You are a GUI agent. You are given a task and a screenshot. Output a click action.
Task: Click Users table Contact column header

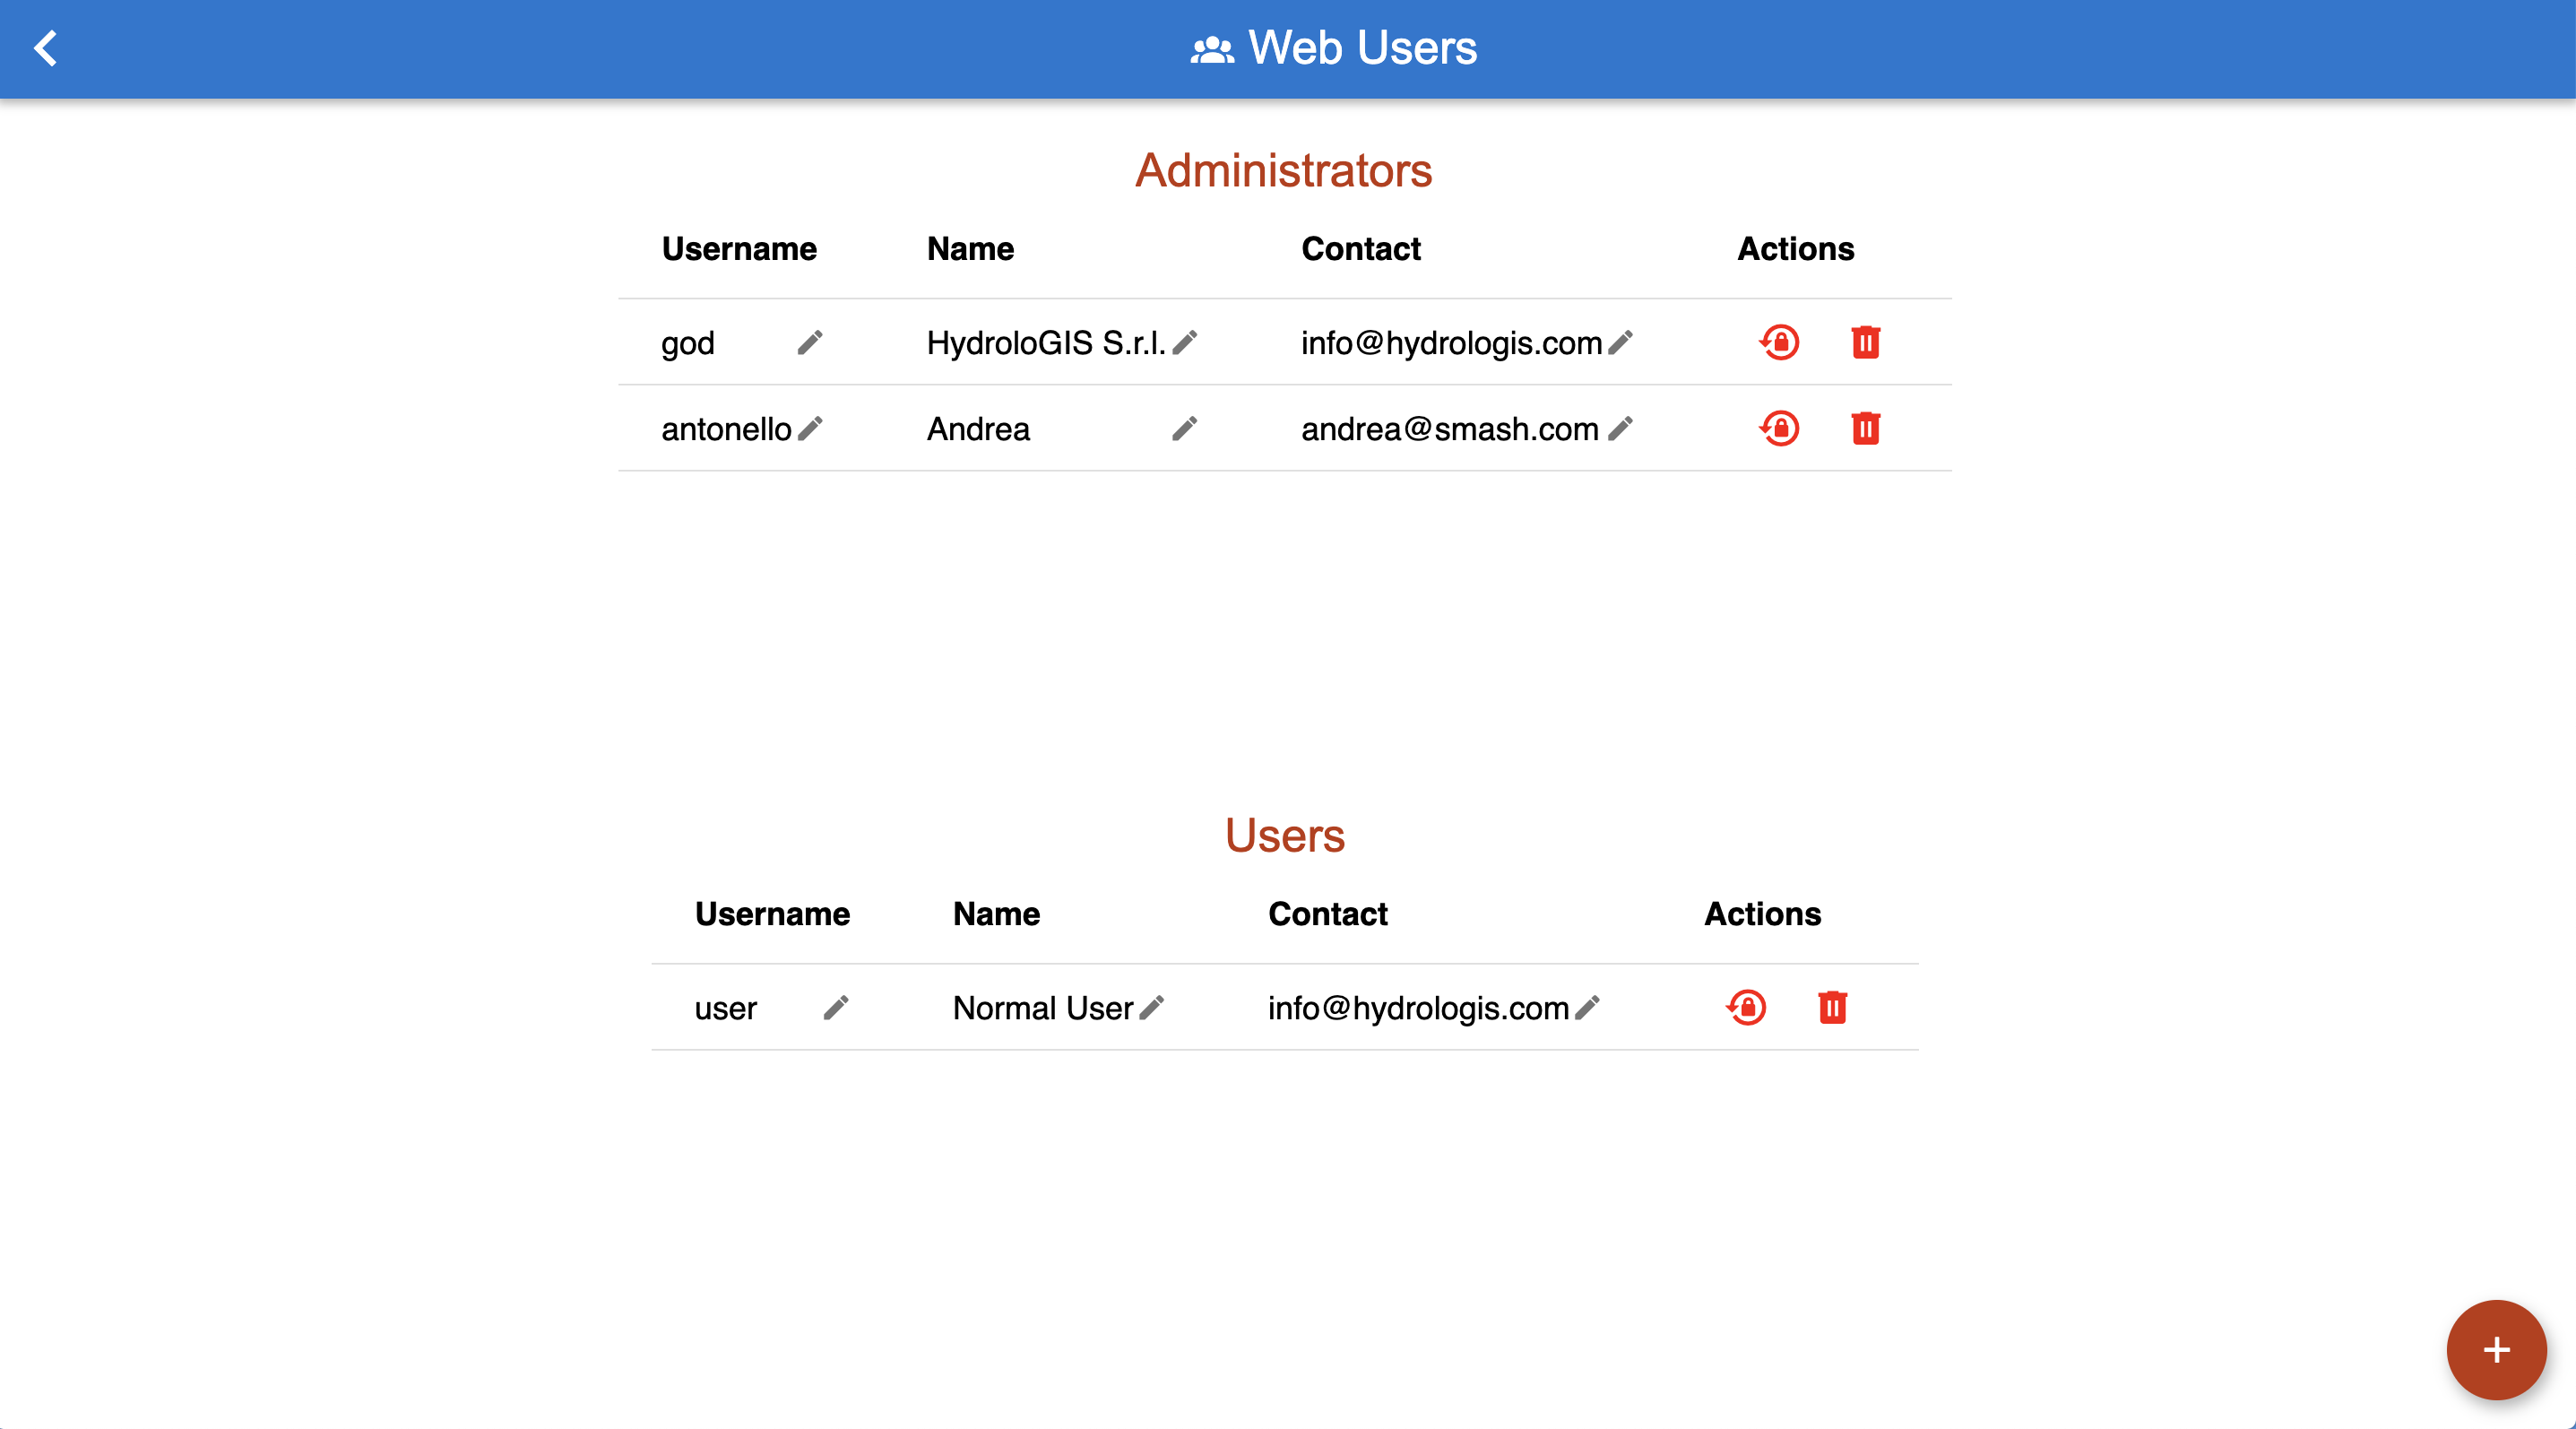[x=1327, y=914]
